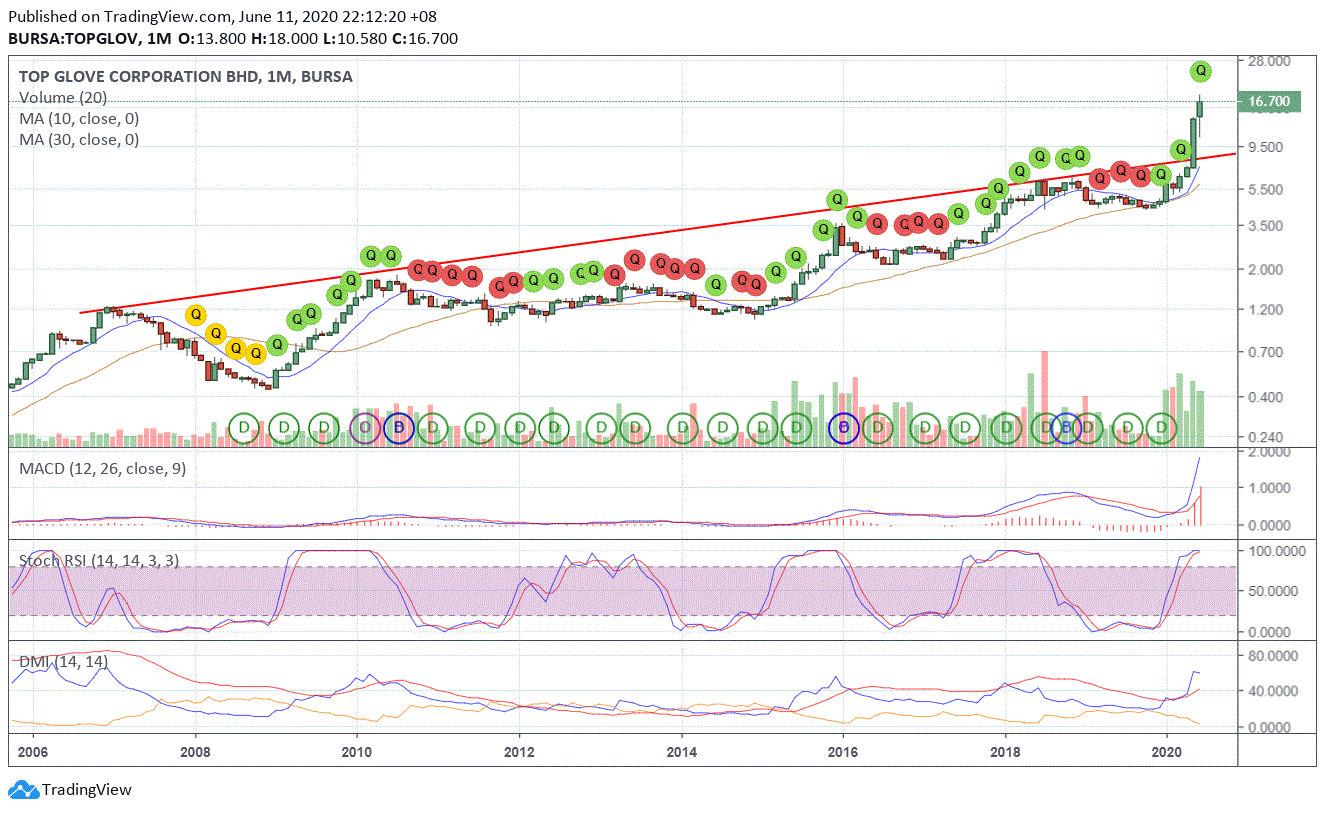1325x813 pixels.
Task: Select the purple O marker near 2010
Action: pyautogui.click(x=365, y=428)
